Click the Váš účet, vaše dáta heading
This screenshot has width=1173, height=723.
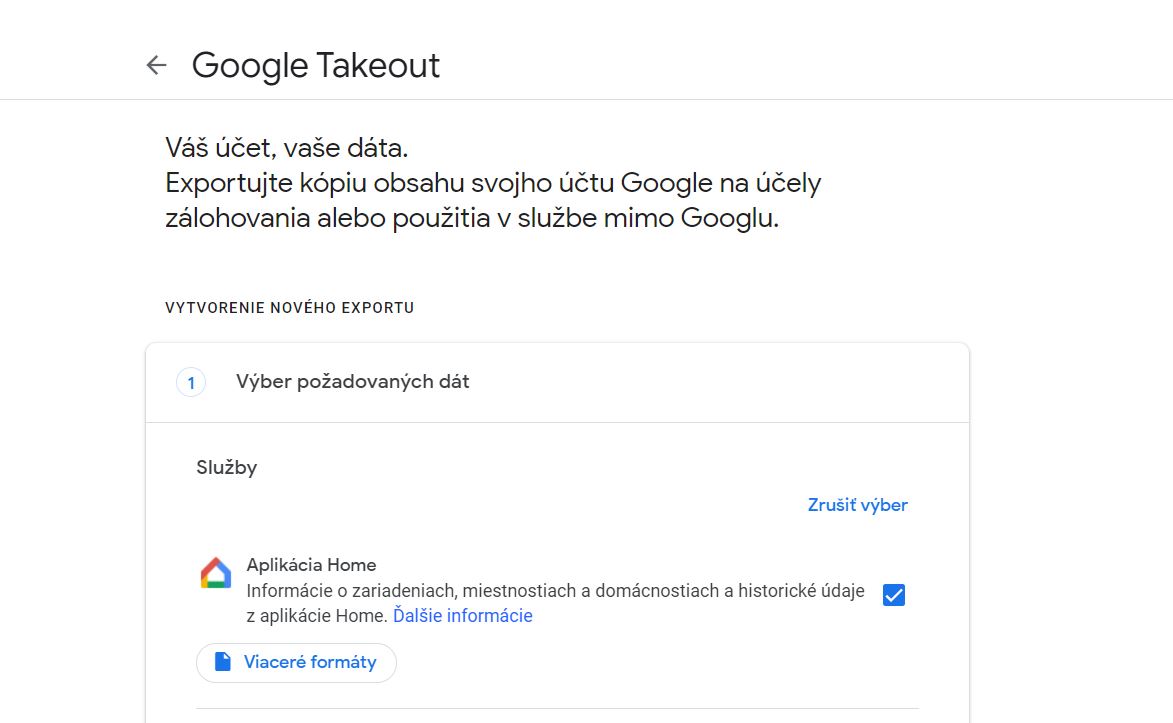click(287, 149)
